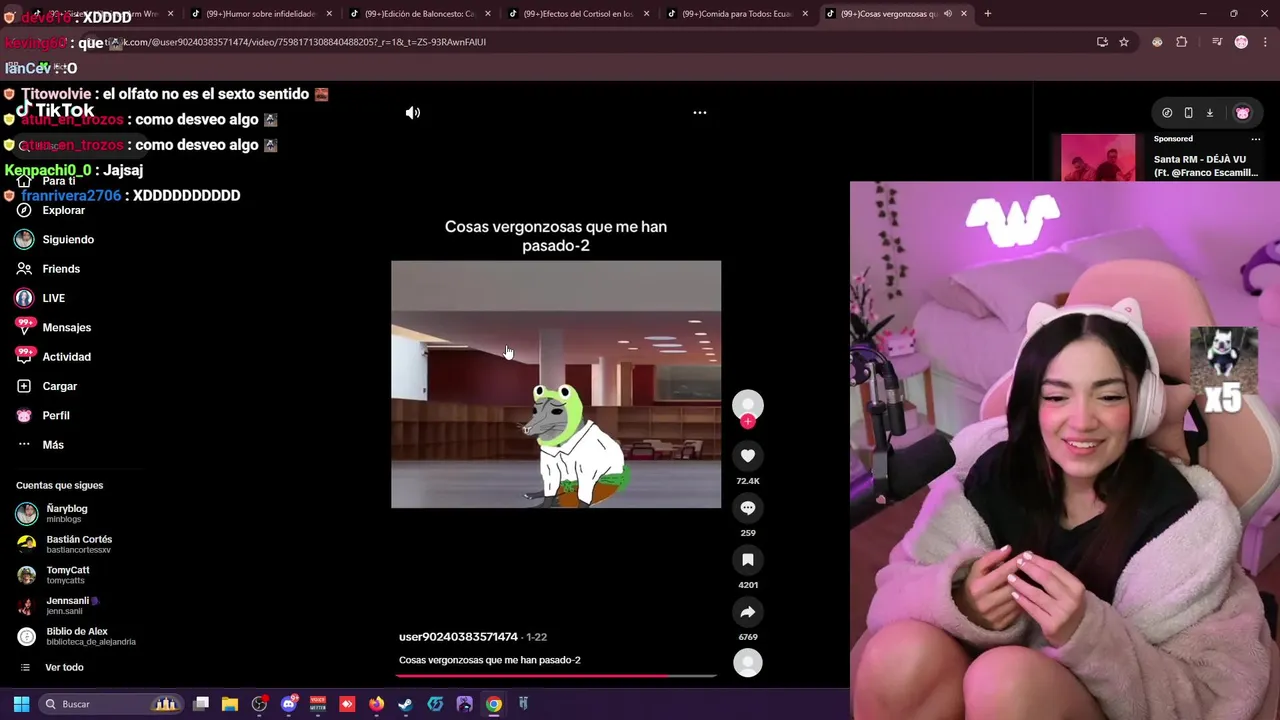The height and width of the screenshot is (720, 1280).
Task: Switch to Edición de Baloncesto tab
Action: point(419,14)
